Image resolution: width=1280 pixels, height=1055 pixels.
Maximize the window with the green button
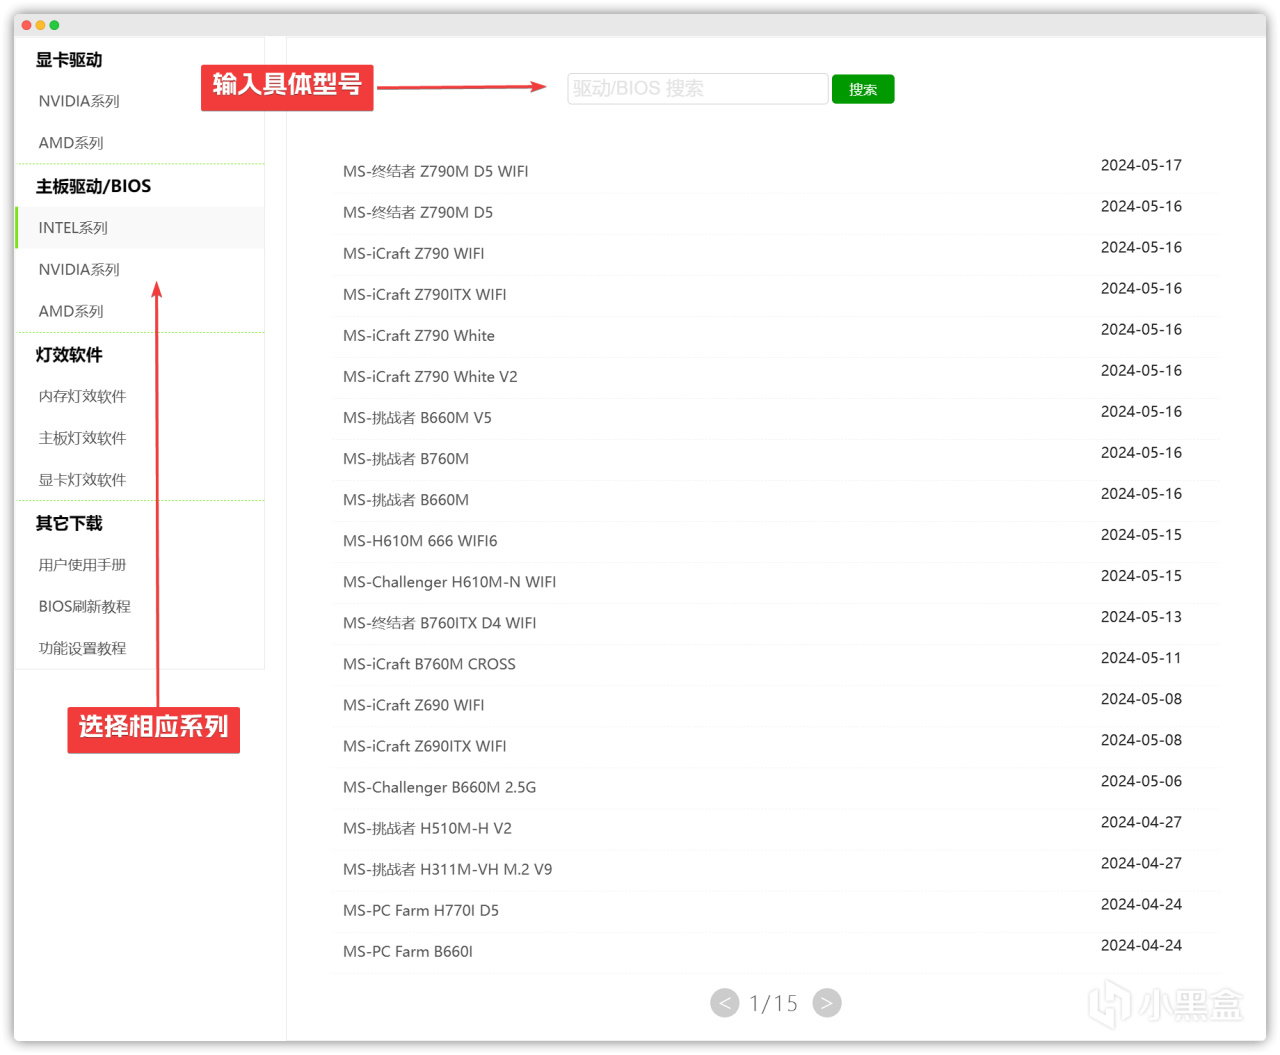tap(55, 25)
